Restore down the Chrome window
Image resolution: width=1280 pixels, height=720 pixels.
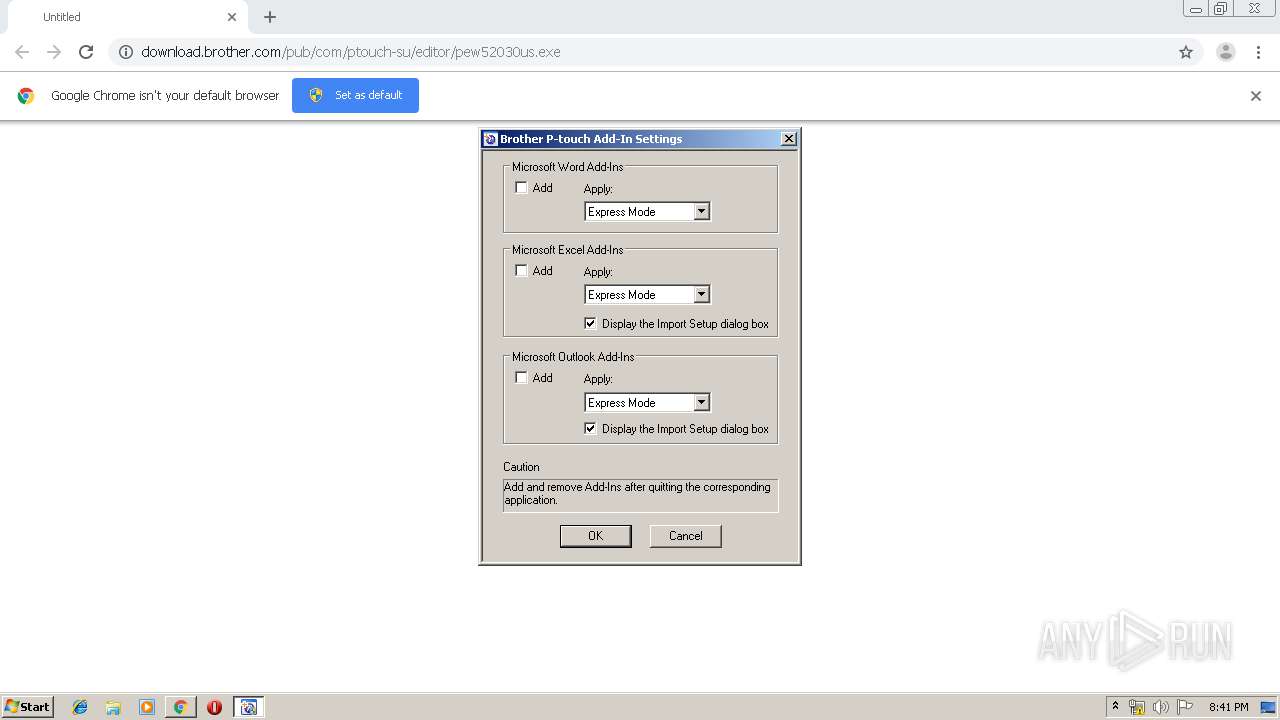click(x=1221, y=9)
